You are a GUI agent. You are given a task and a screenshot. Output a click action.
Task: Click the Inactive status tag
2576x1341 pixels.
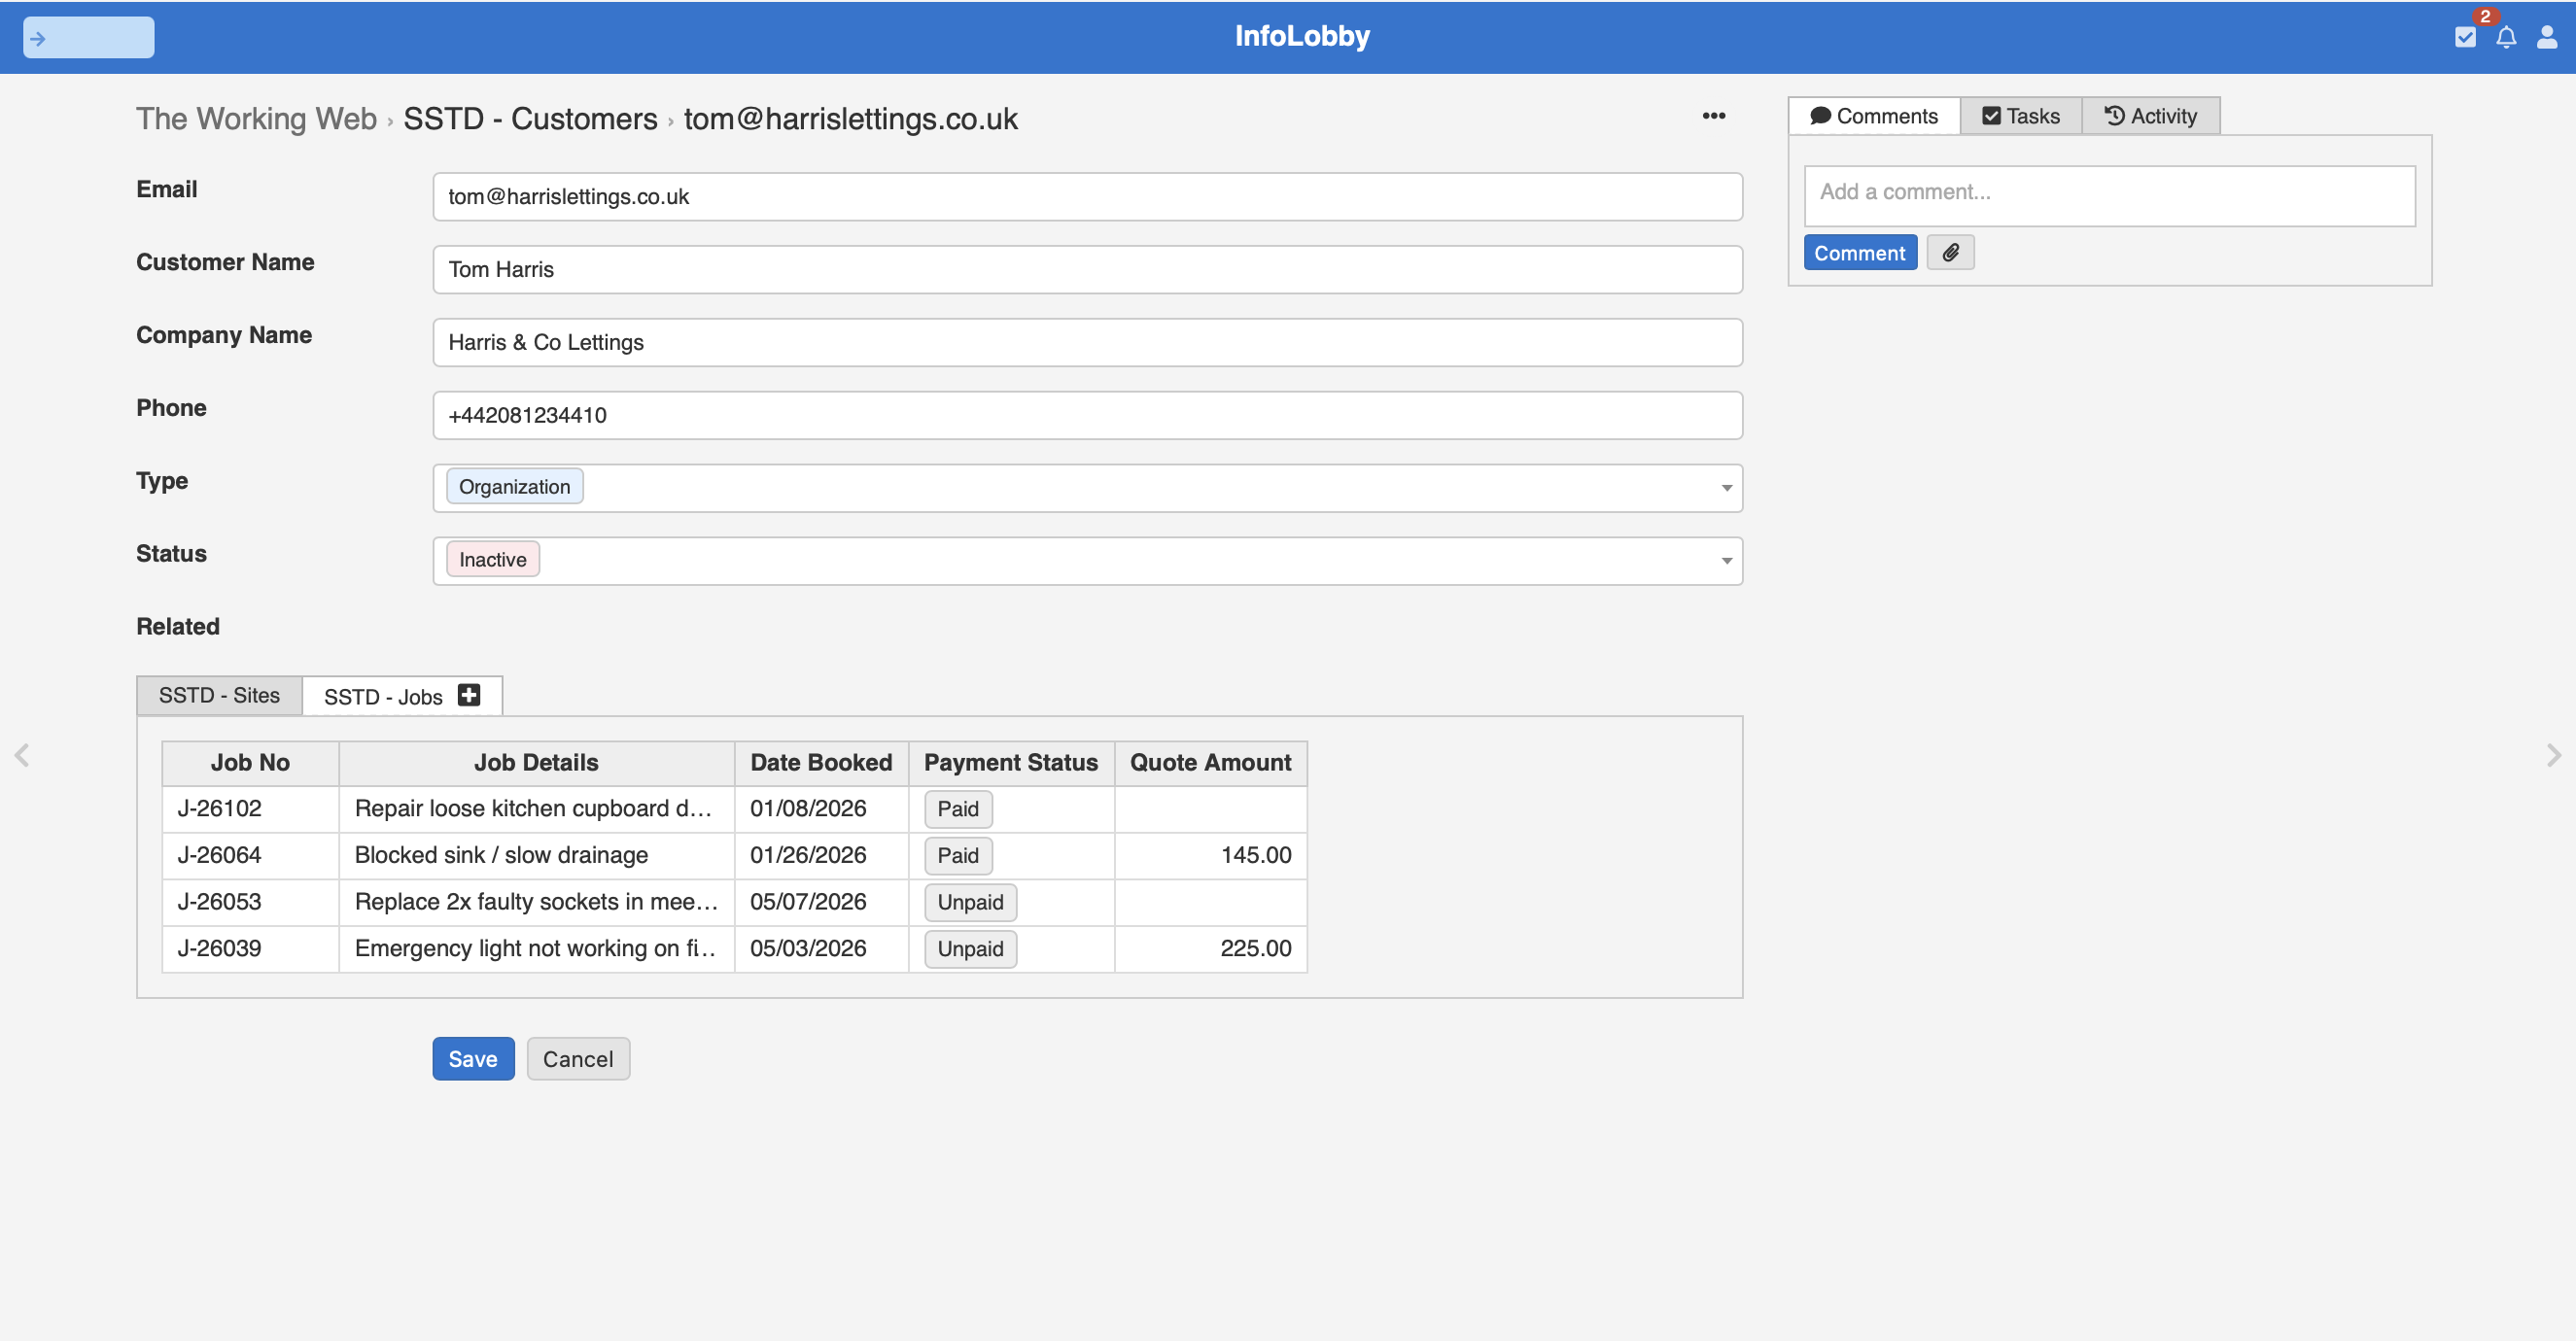[x=492, y=560]
